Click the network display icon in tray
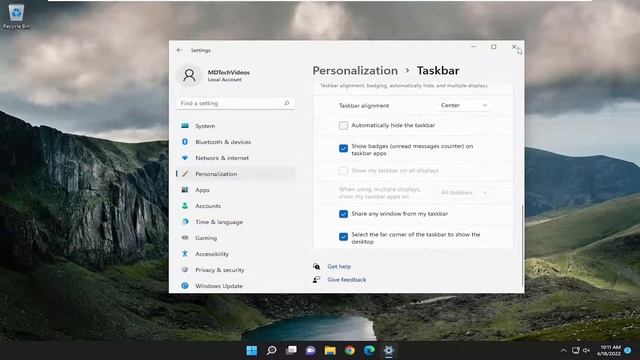The height and width of the screenshot is (360, 640). (x=576, y=350)
